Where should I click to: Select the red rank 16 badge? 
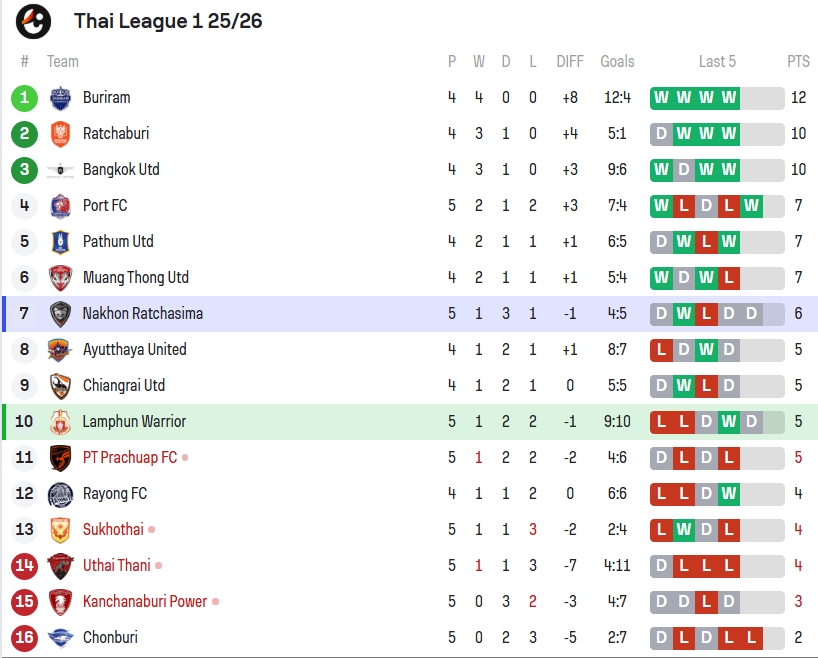25,638
